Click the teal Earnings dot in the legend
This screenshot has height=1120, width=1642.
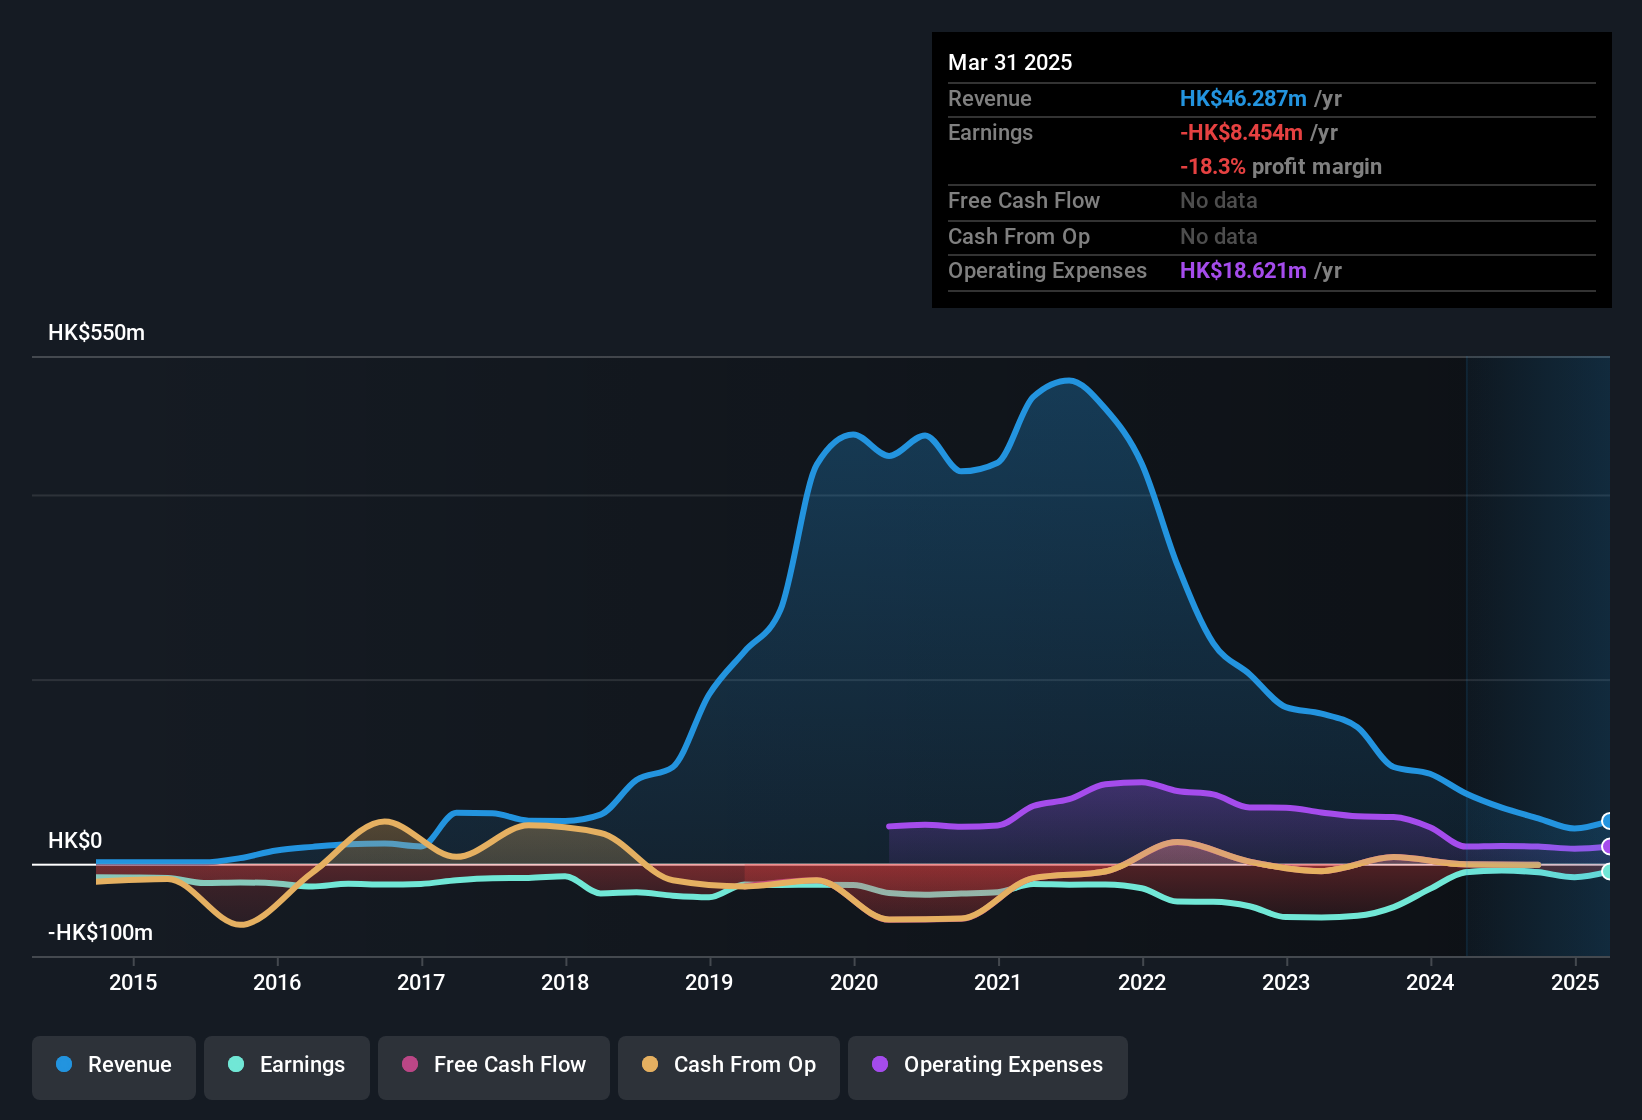(236, 1065)
